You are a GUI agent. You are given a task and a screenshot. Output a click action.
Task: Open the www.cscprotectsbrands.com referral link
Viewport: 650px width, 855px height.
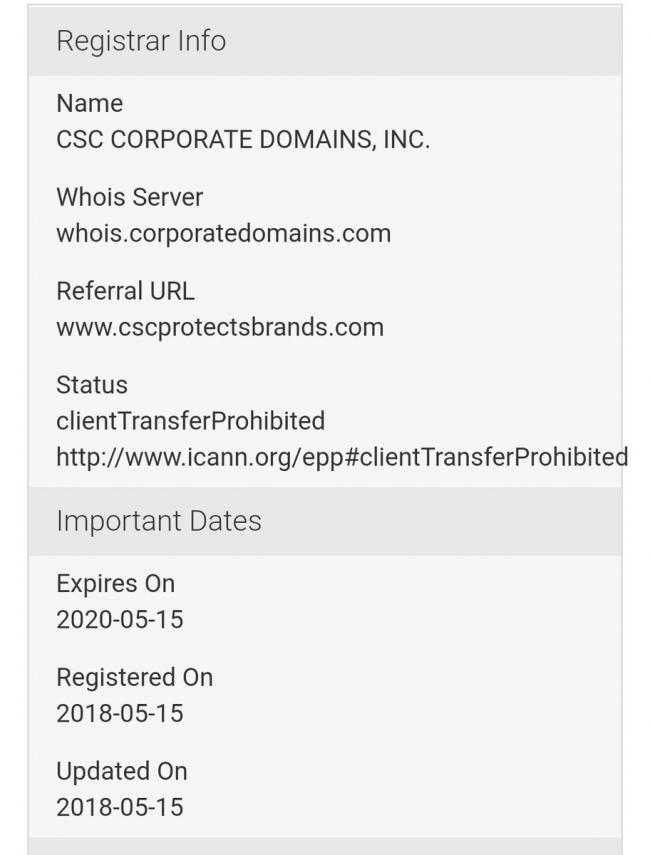(220, 328)
